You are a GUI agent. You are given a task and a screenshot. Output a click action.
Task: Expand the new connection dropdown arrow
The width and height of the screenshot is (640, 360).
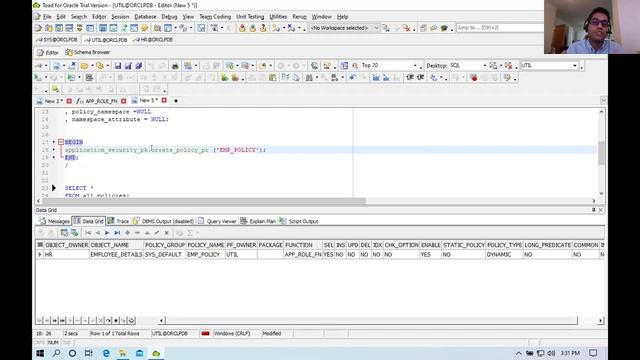45,66
